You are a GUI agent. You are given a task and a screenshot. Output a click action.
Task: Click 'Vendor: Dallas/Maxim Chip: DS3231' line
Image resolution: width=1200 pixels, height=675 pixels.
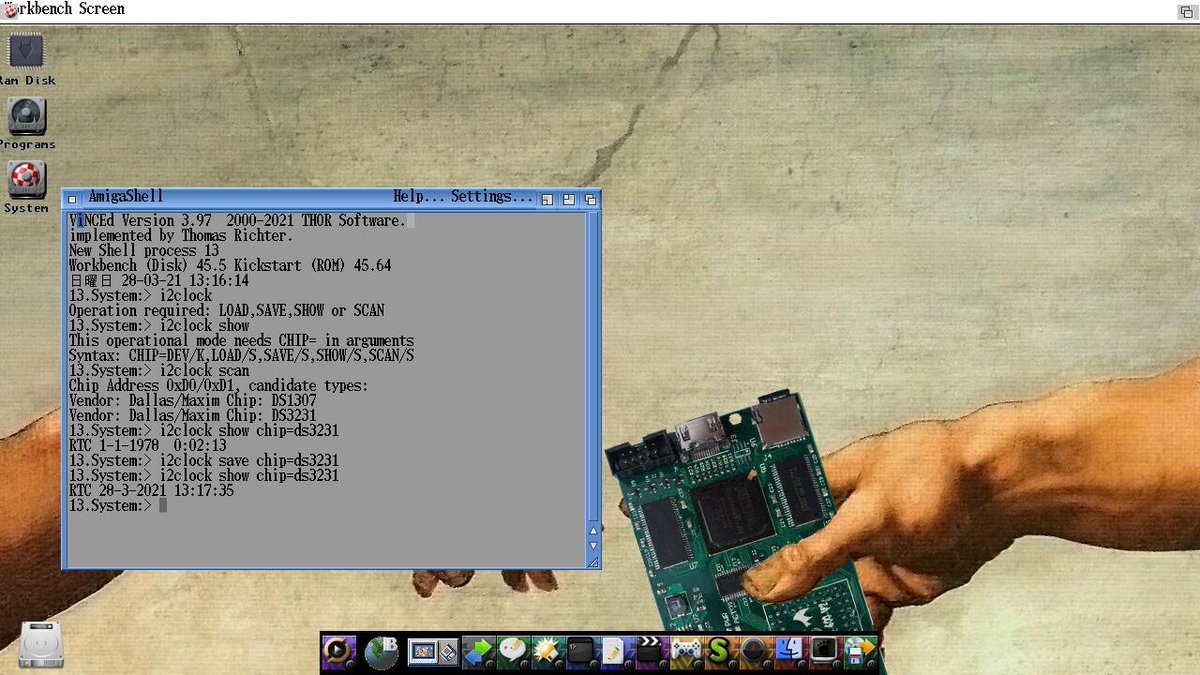click(x=192, y=416)
